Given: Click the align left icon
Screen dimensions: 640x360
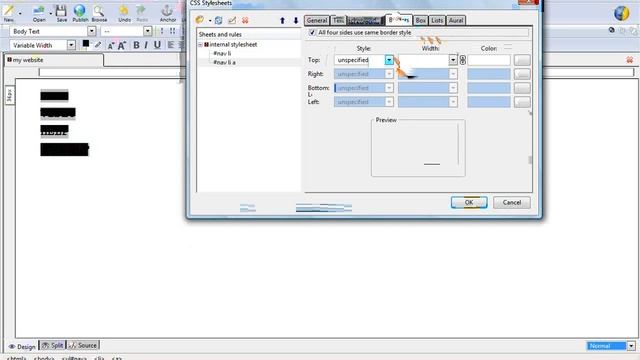Looking at the screenshot, I should 171,45.
